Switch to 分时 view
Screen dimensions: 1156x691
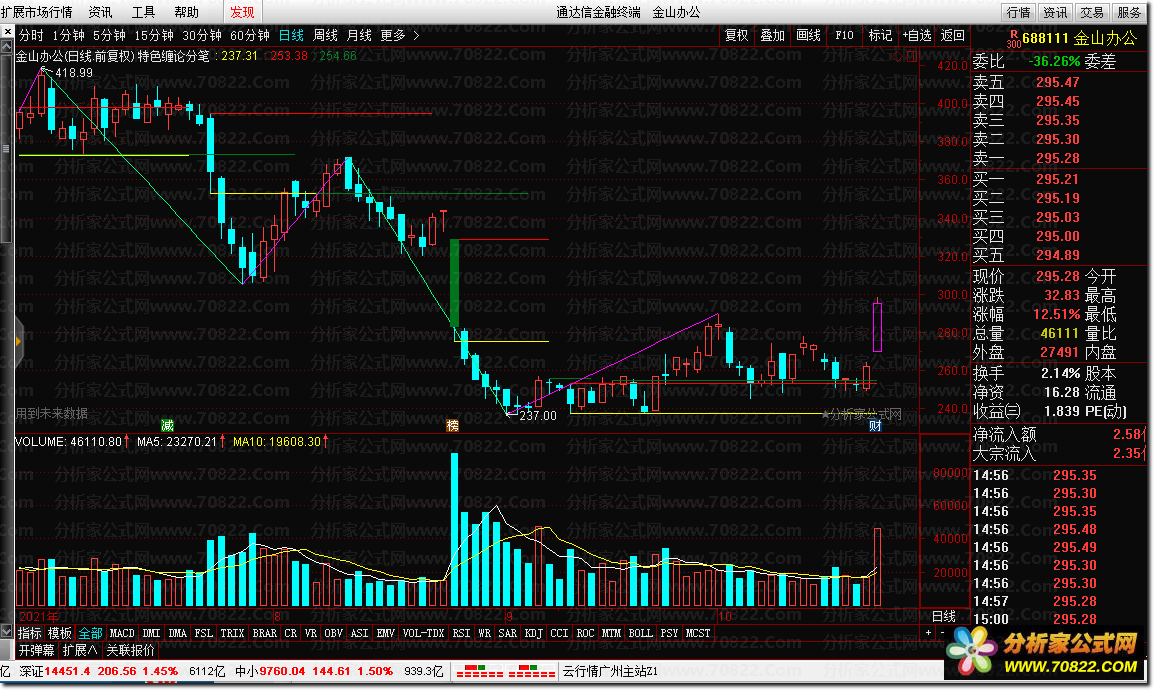(x=31, y=35)
